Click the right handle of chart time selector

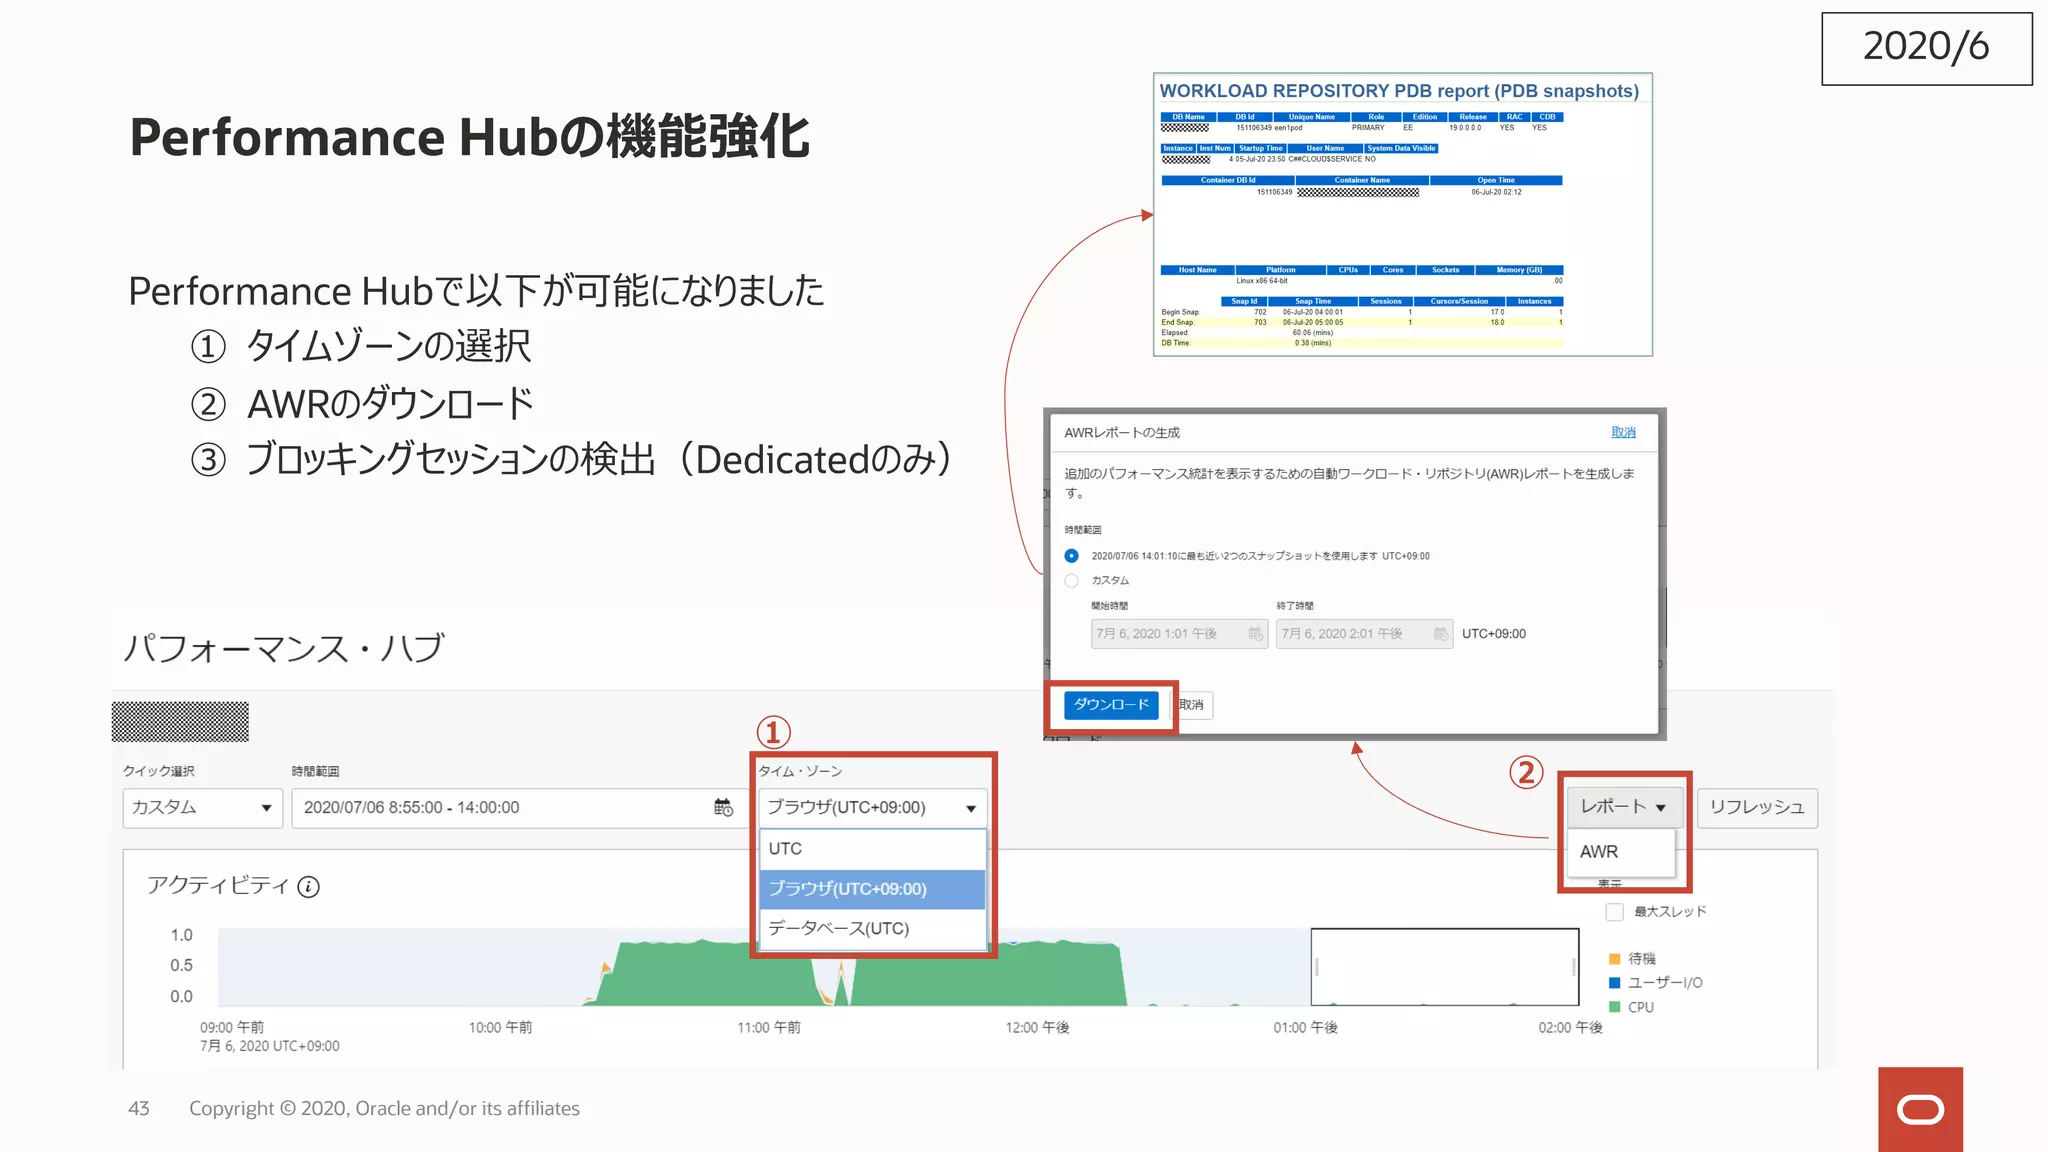[x=1574, y=967]
